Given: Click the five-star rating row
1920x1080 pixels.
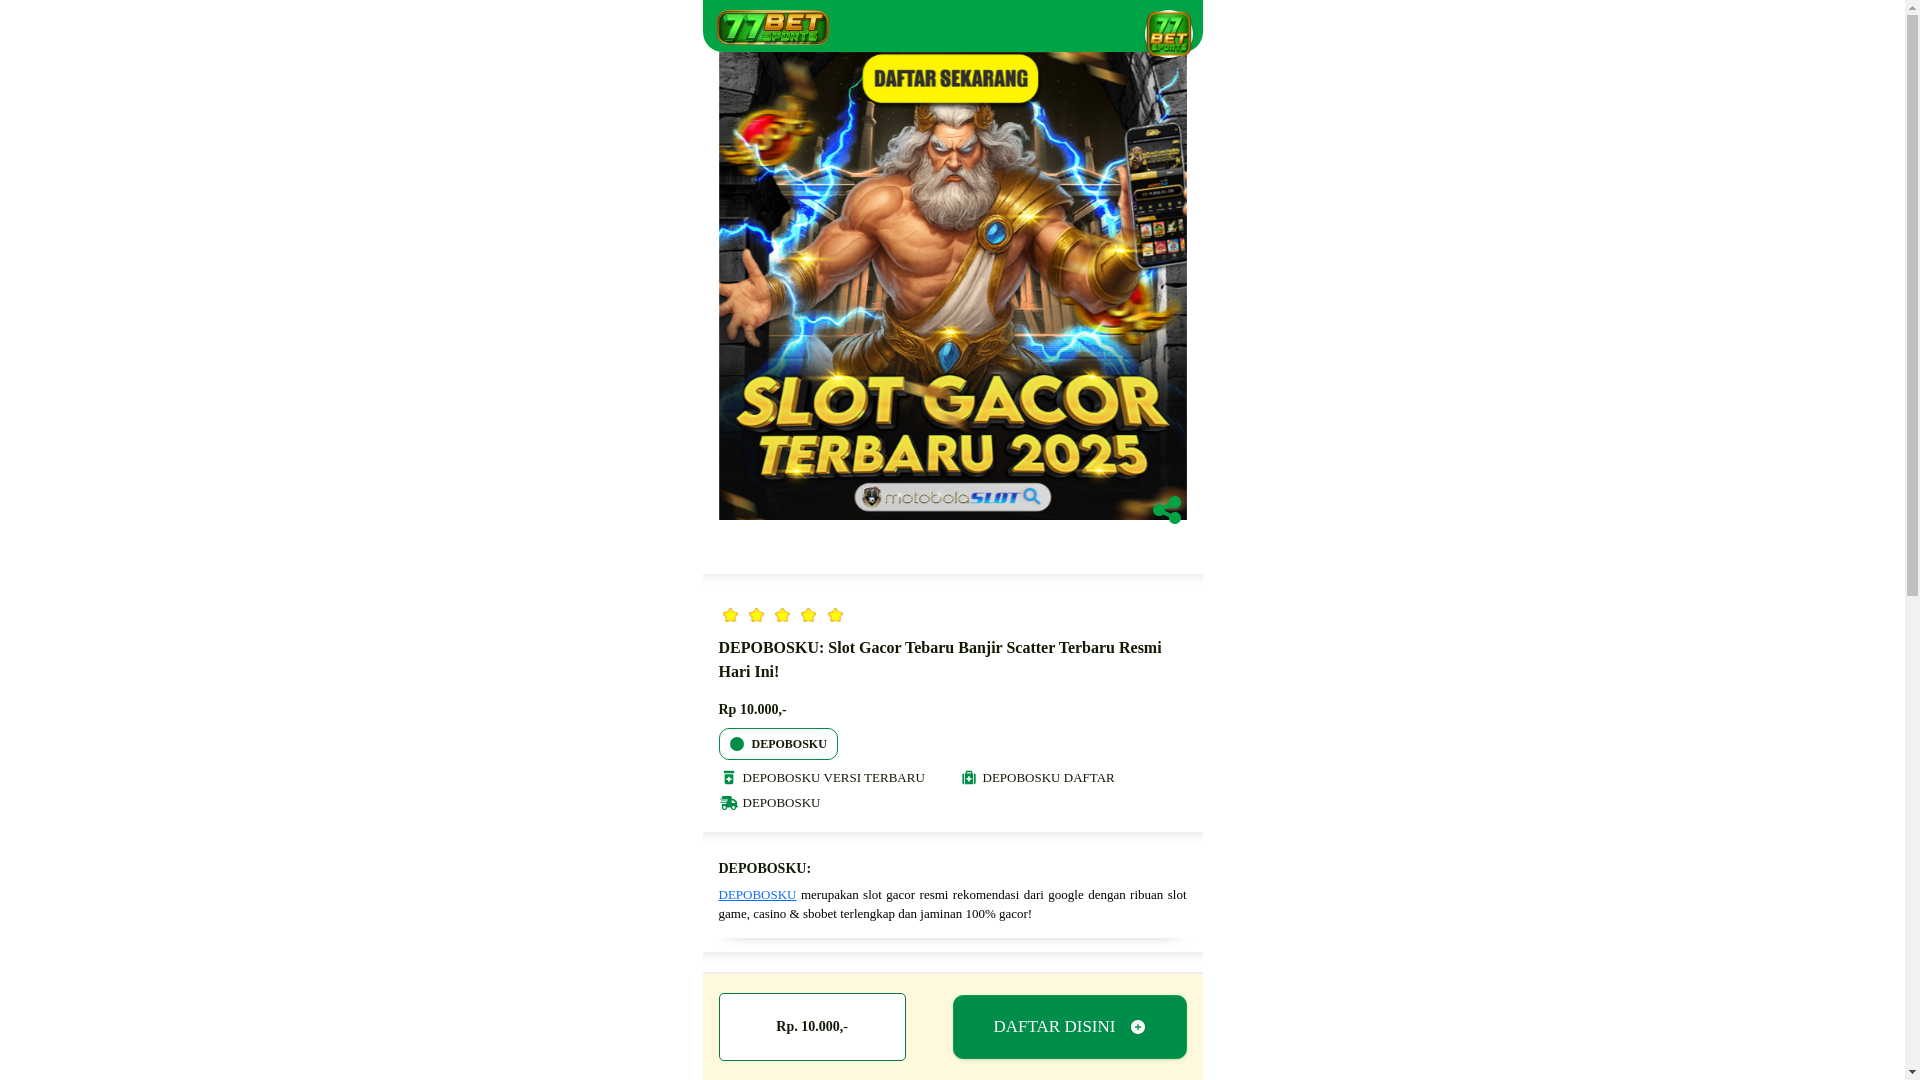Looking at the screenshot, I should (x=782, y=615).
